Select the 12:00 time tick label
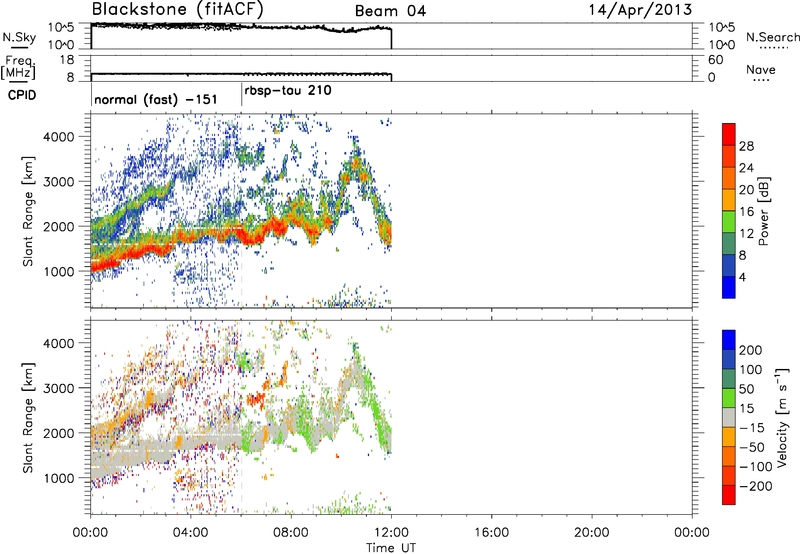Screen dimensions: 800x554 pos(391,533)
